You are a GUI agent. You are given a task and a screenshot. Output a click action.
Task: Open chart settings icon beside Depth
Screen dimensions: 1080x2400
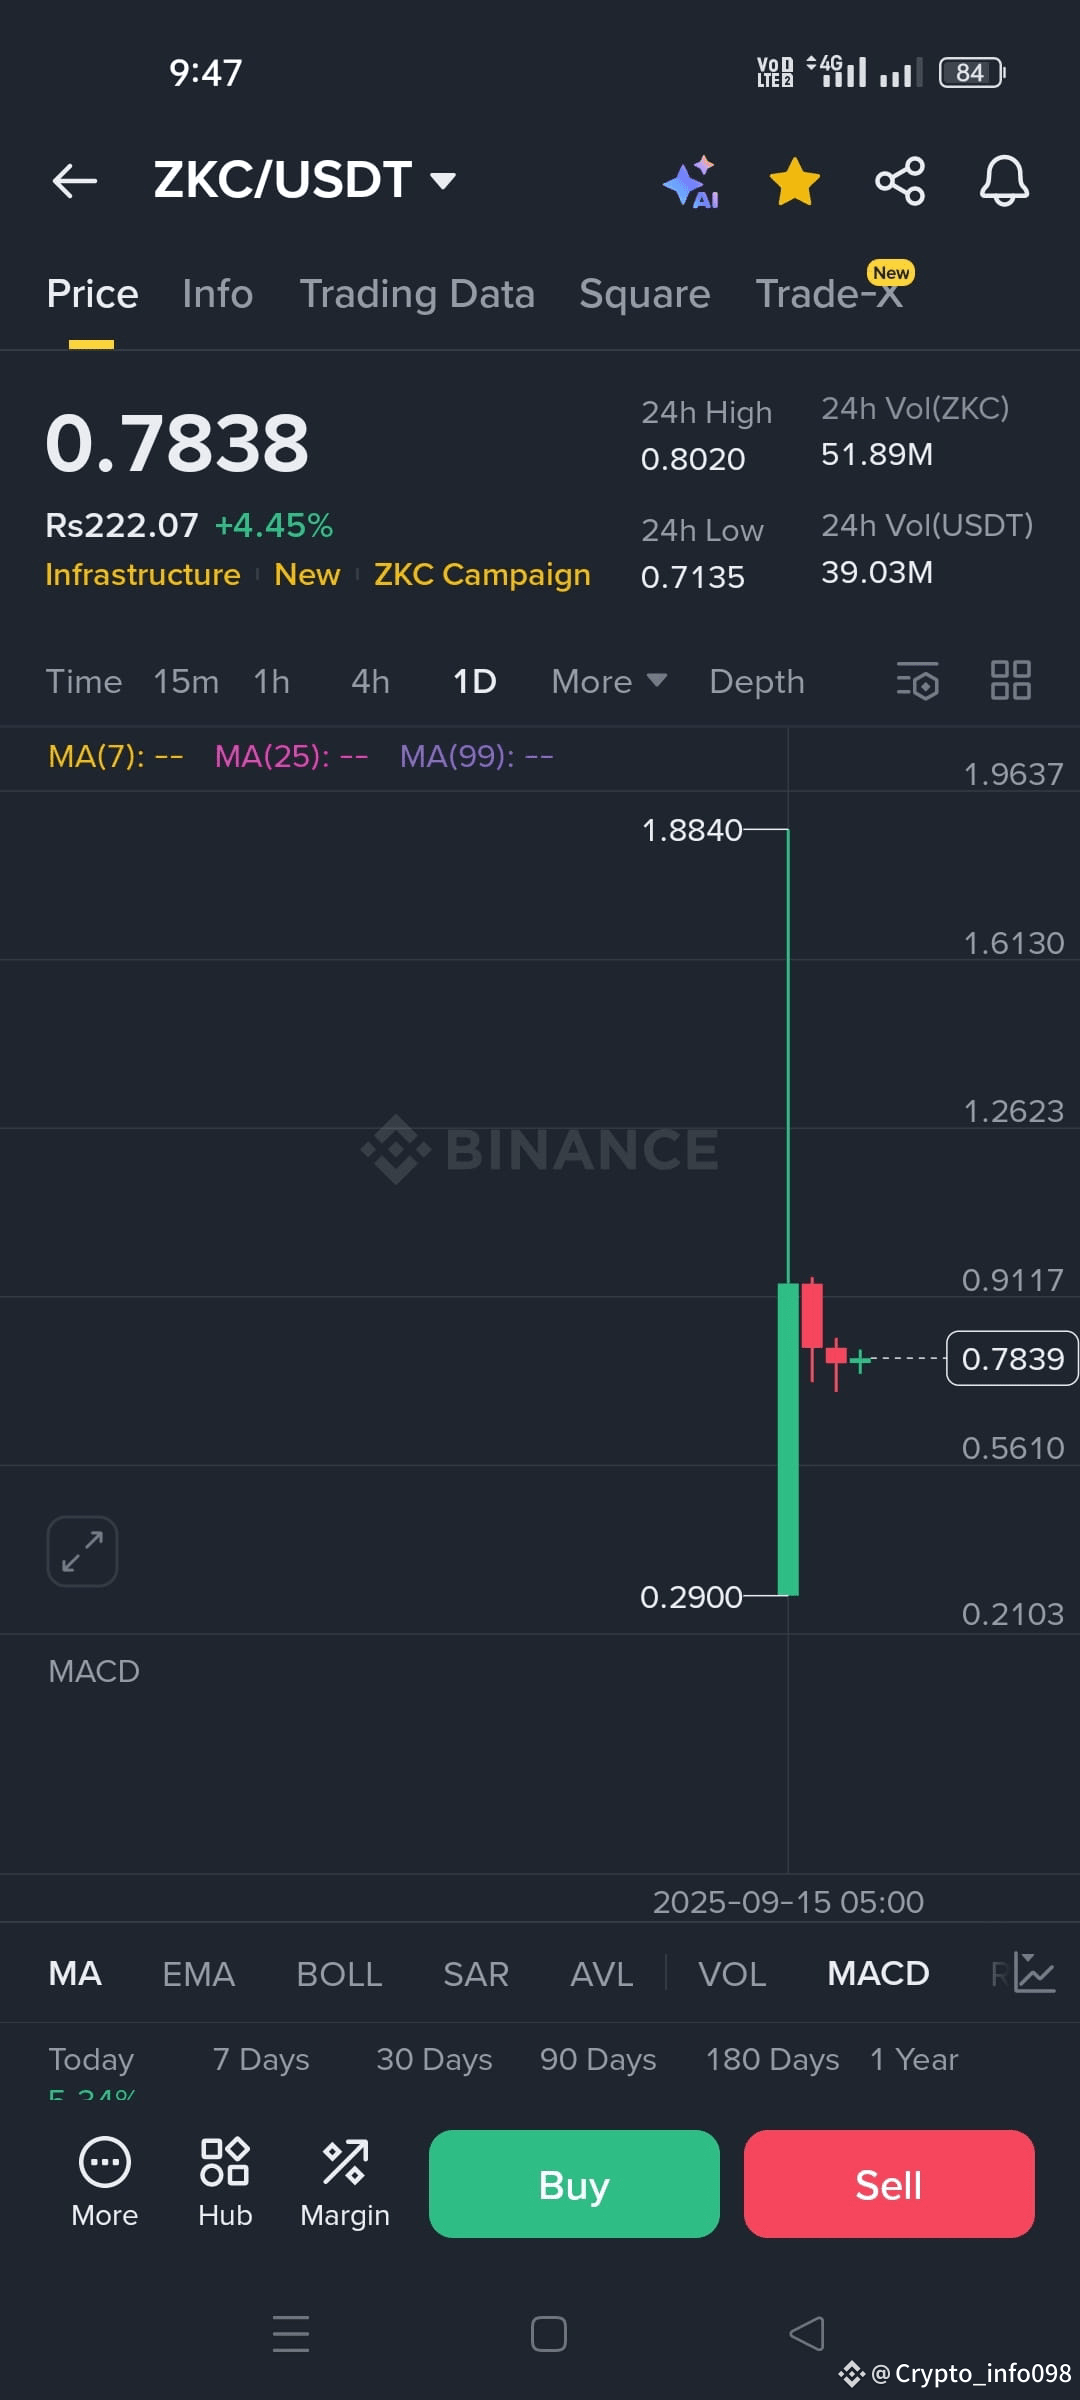tap(917, 681)
